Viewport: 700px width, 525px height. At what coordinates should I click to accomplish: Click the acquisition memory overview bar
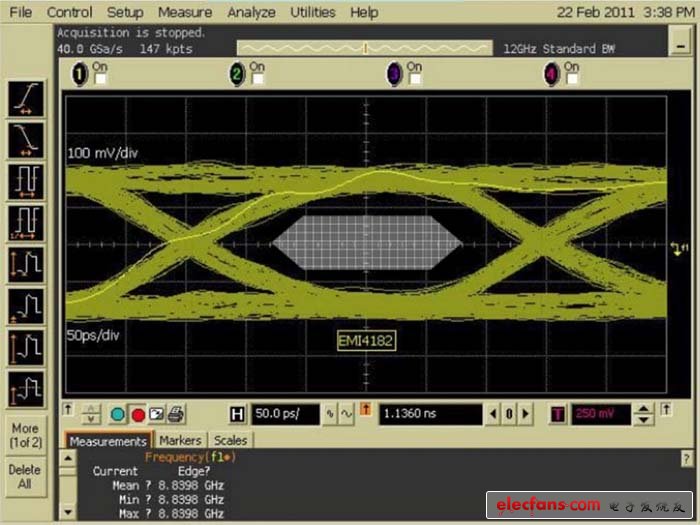pos(364,48)
